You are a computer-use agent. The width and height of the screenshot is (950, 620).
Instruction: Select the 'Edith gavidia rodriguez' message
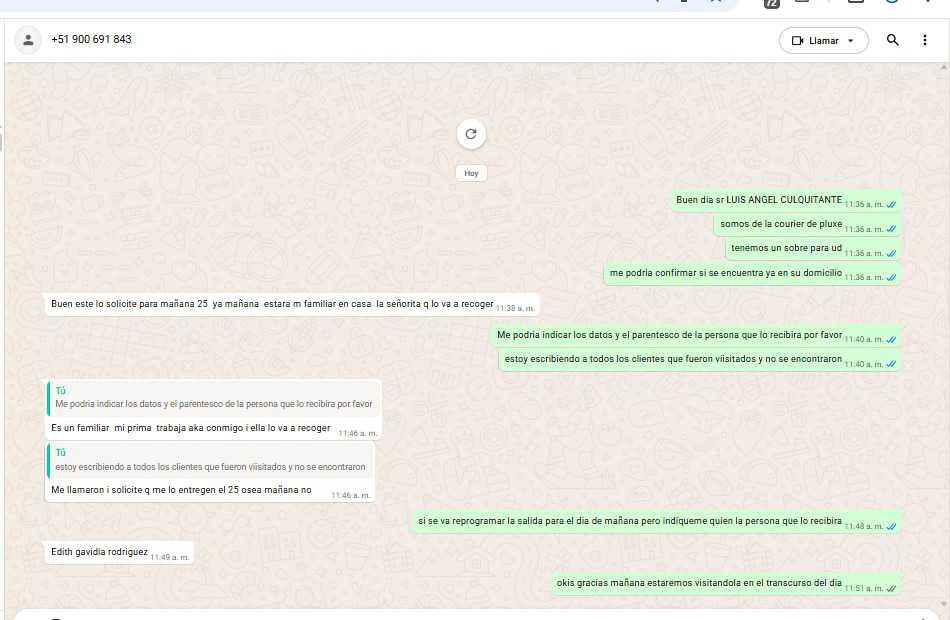coord(100,552)
